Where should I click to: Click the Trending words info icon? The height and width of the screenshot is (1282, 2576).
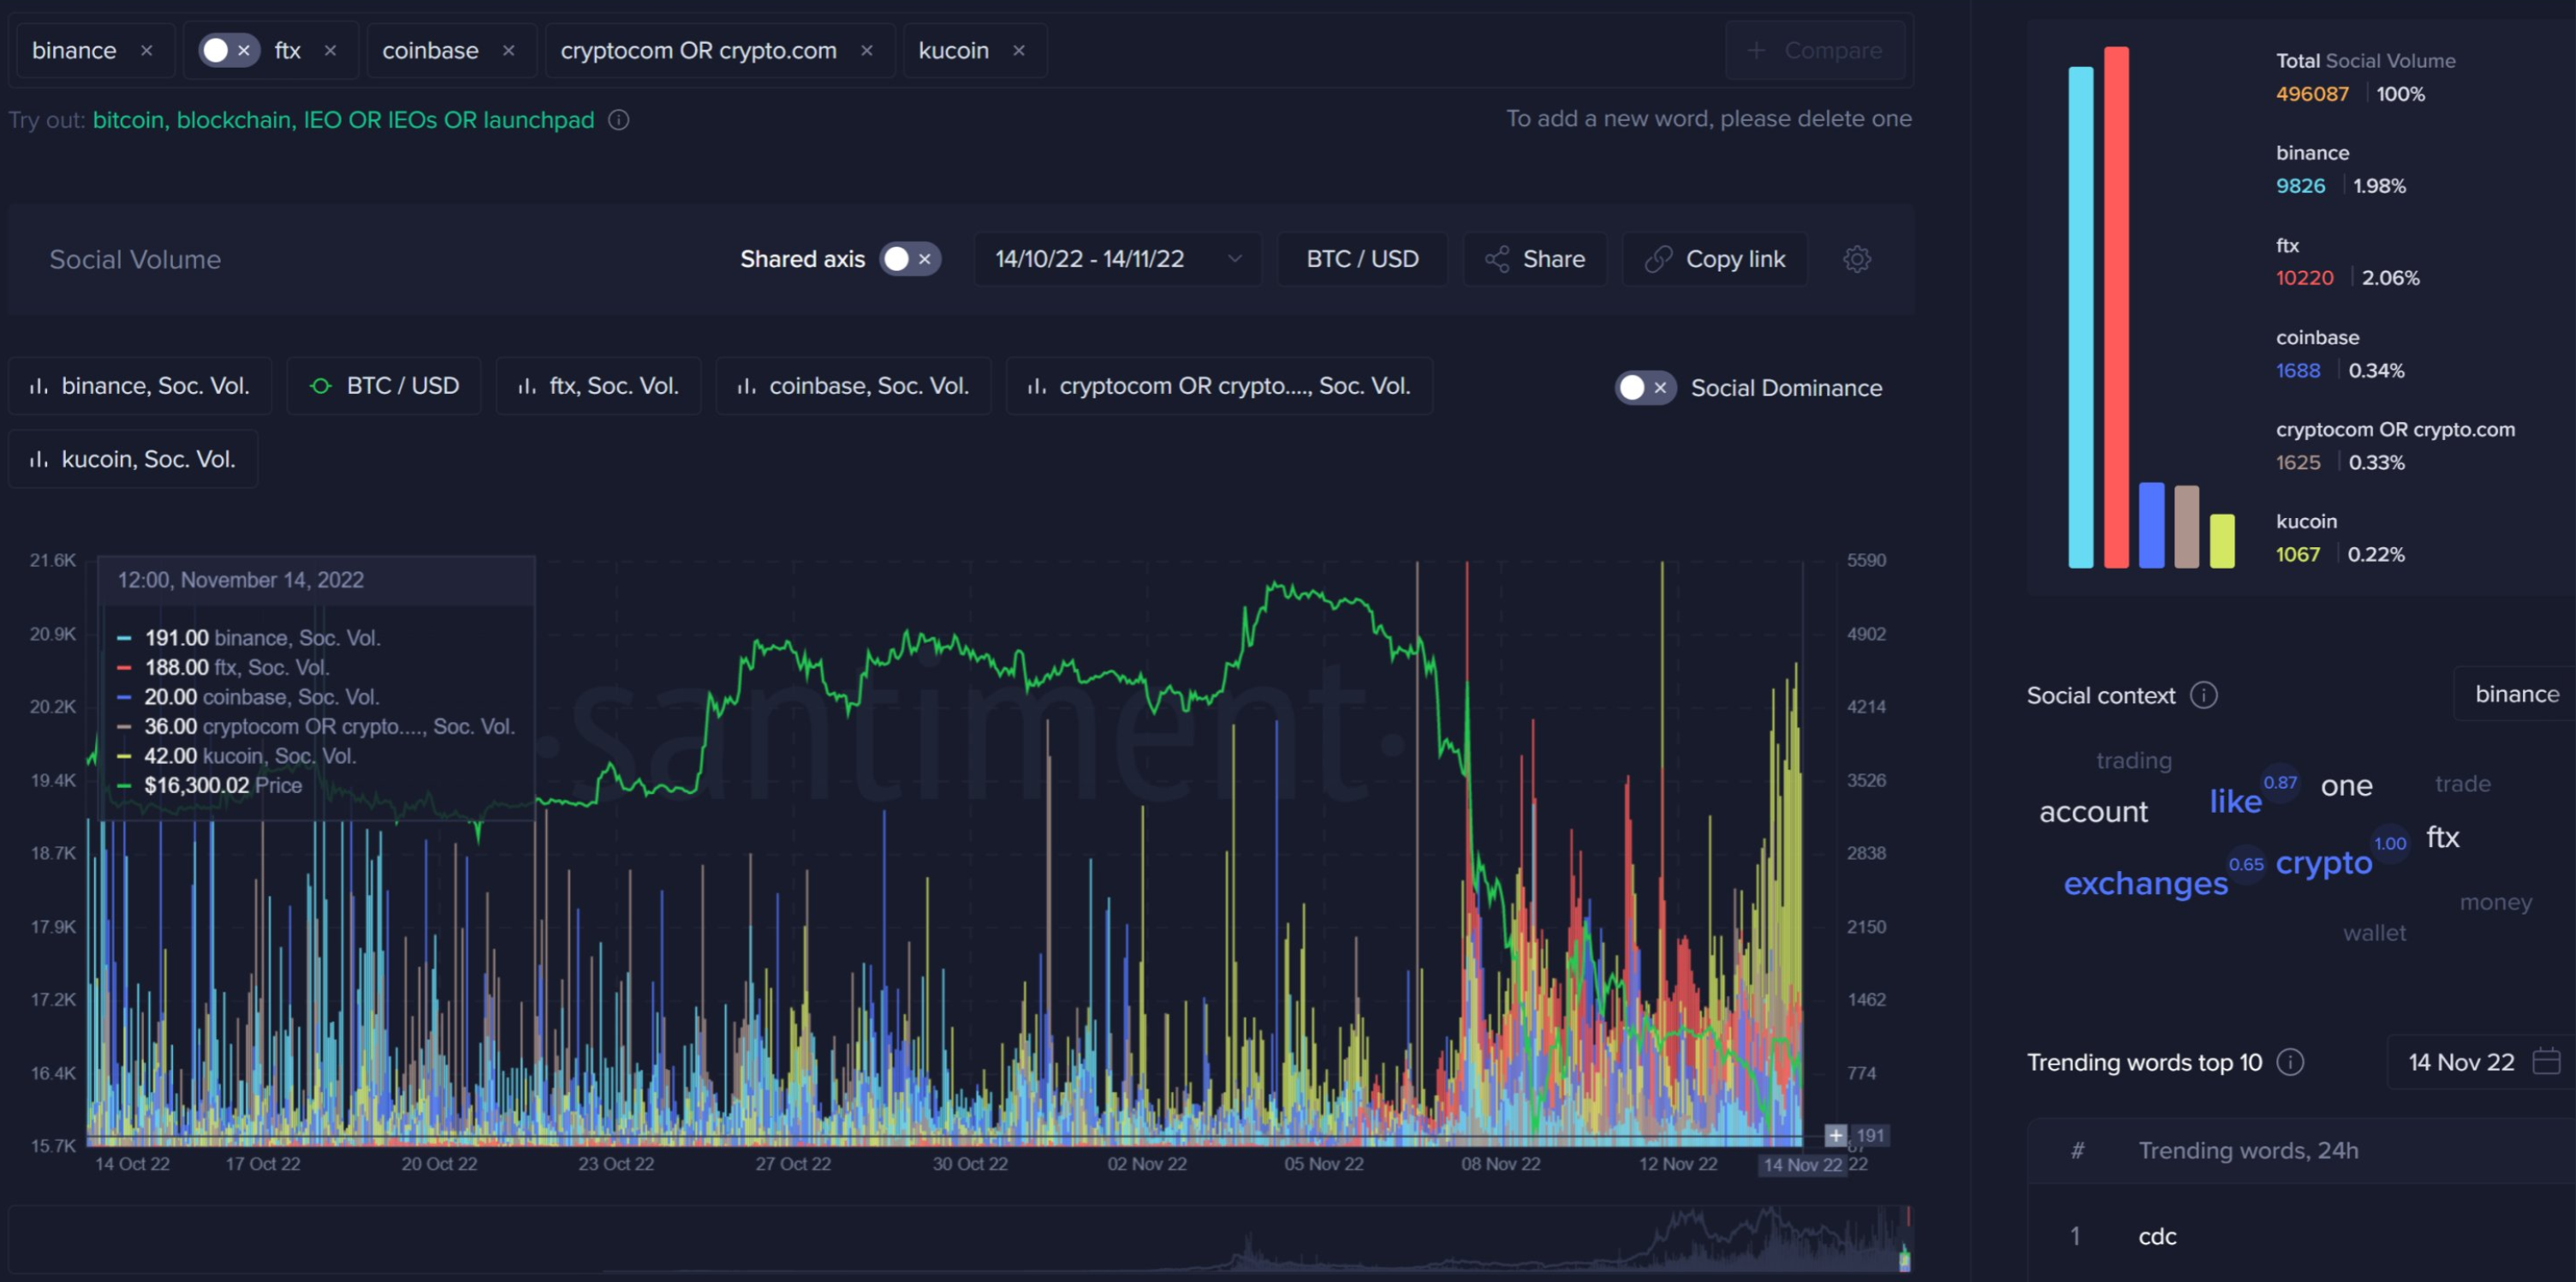pyautogui.click(x=2289, y=1062)
